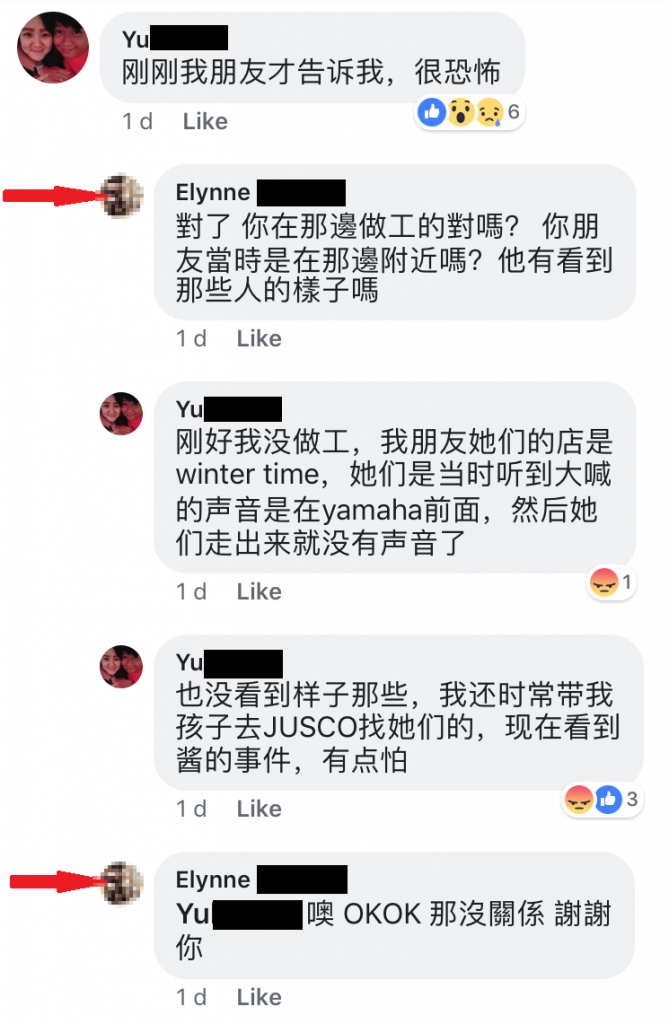Viewport: 669px width, 1024px height.
Task: Like the top comment about 很恐怖
Action: pos(205,121)
